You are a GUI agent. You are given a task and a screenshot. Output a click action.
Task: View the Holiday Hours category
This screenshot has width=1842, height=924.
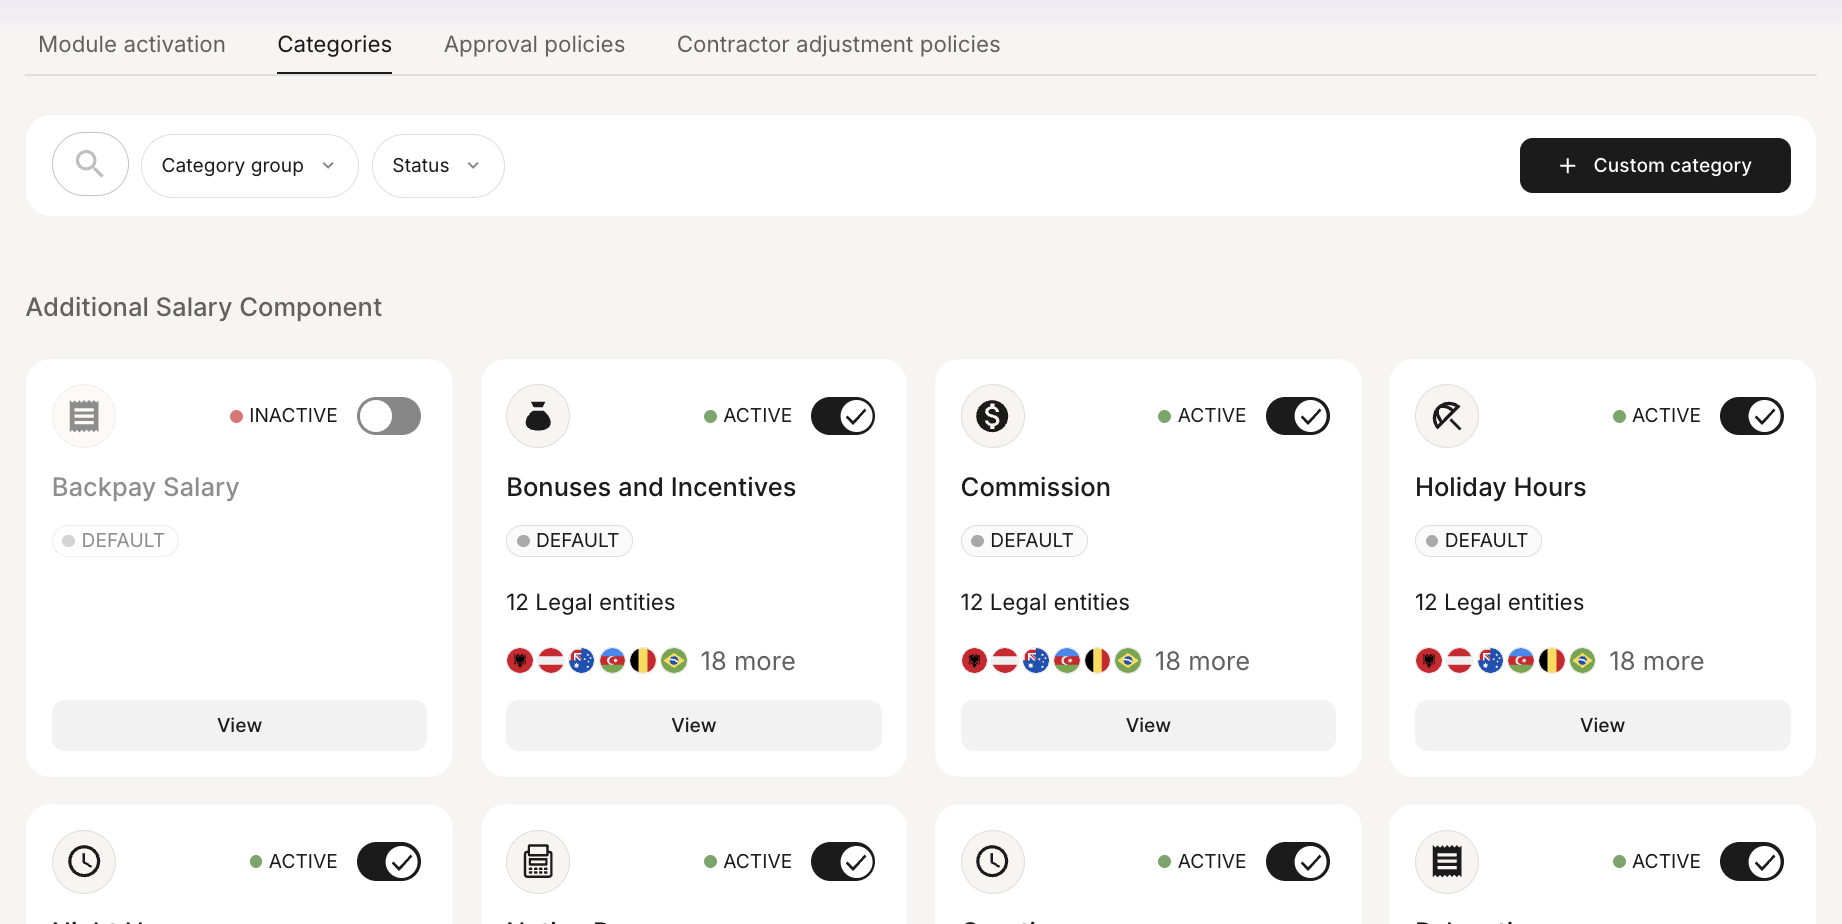1602,725
